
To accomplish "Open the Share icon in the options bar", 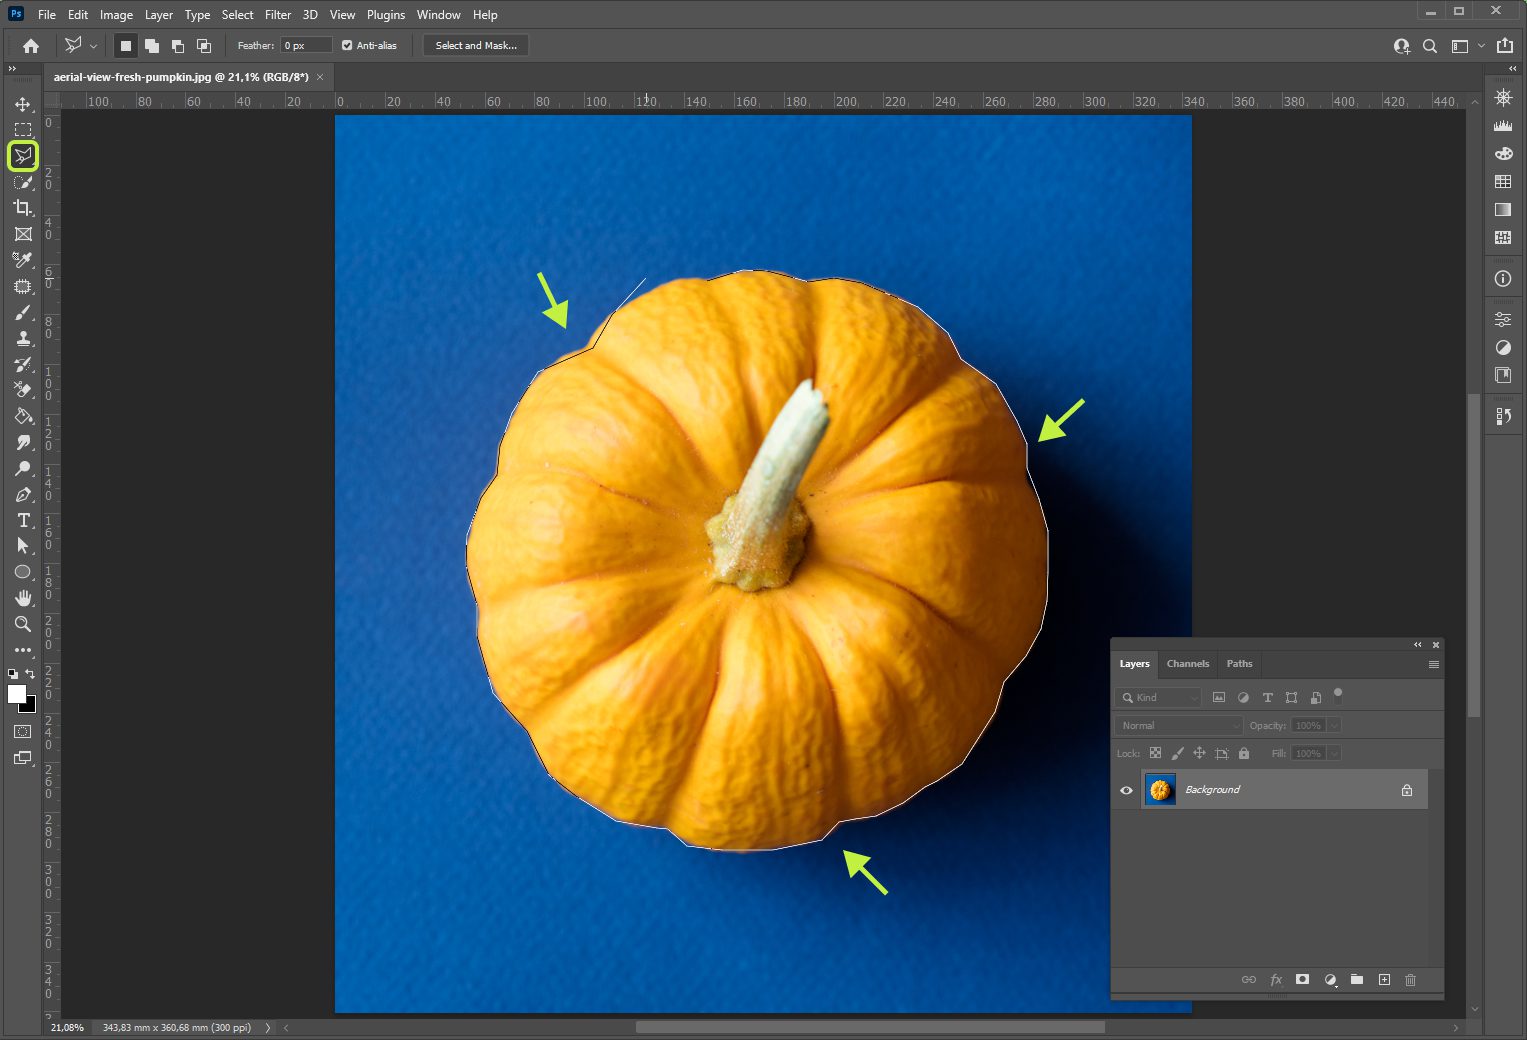I will 1504,46.
